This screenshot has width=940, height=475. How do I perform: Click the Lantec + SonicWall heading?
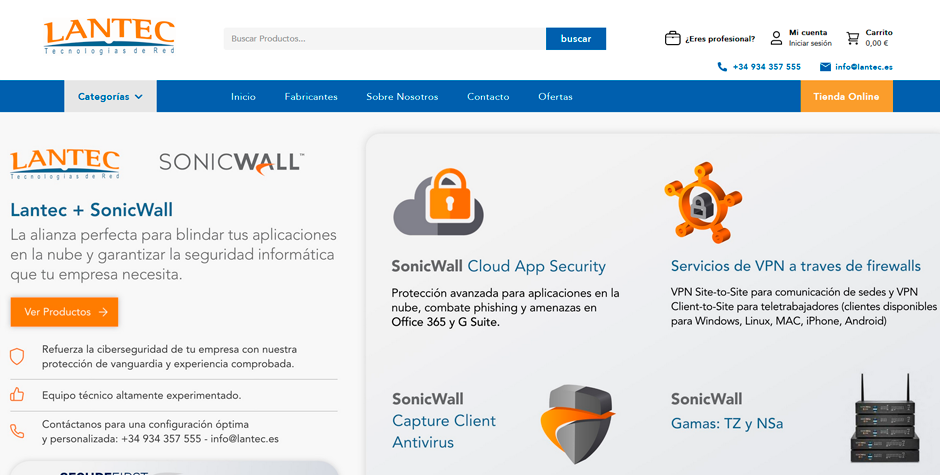point(92,210)
